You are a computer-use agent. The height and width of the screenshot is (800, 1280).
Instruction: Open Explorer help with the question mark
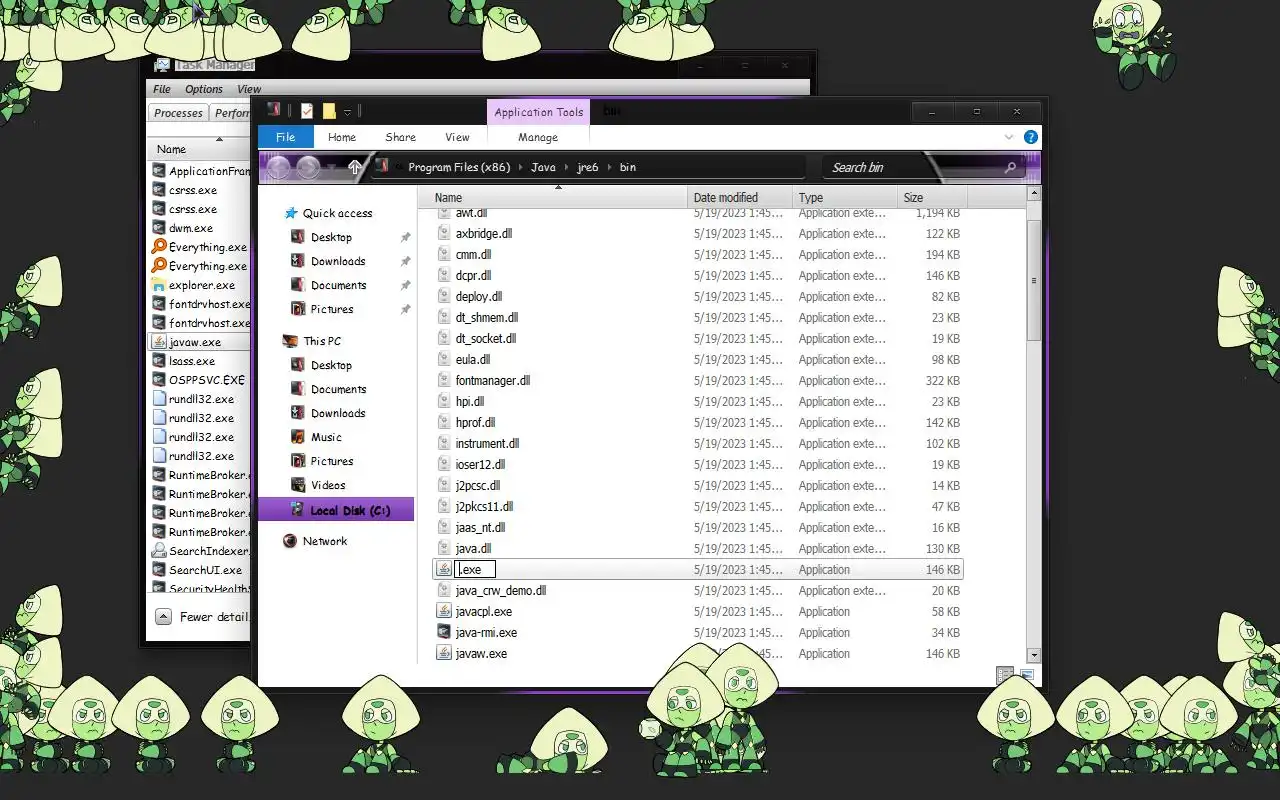(1030, 137)
